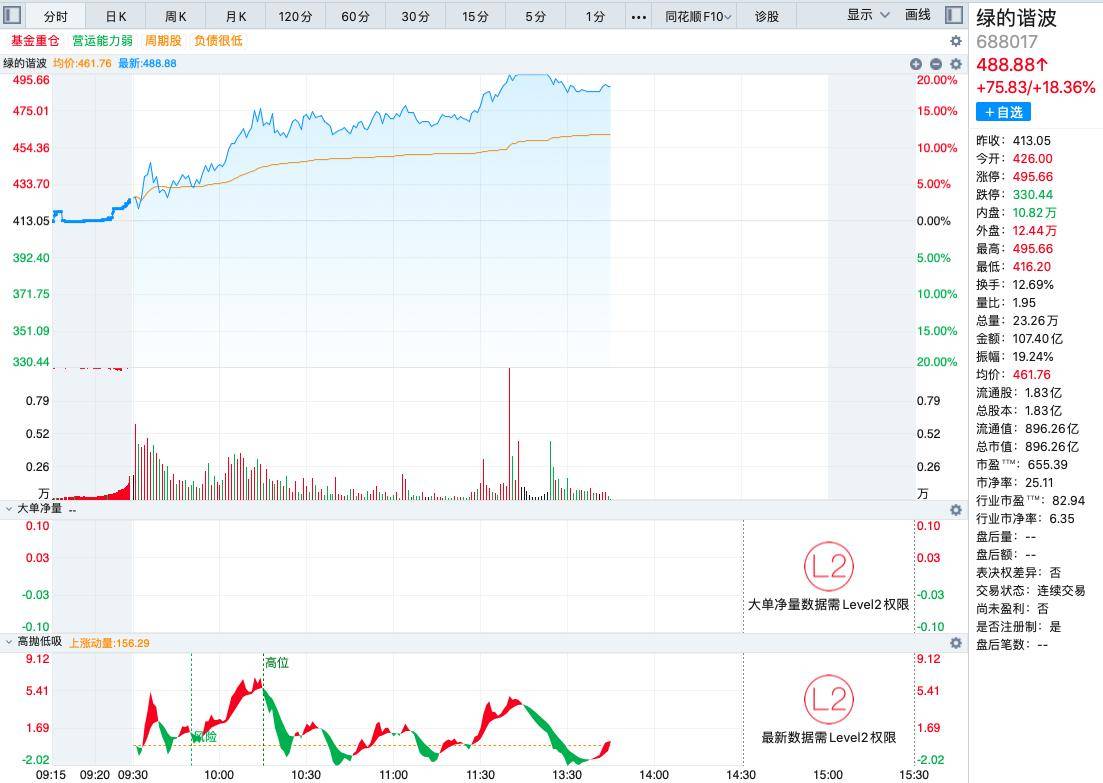Viewport: 1103px width, 783px height.
Task: Click the 市净率 25.11 row
Action: [1014, 483]
